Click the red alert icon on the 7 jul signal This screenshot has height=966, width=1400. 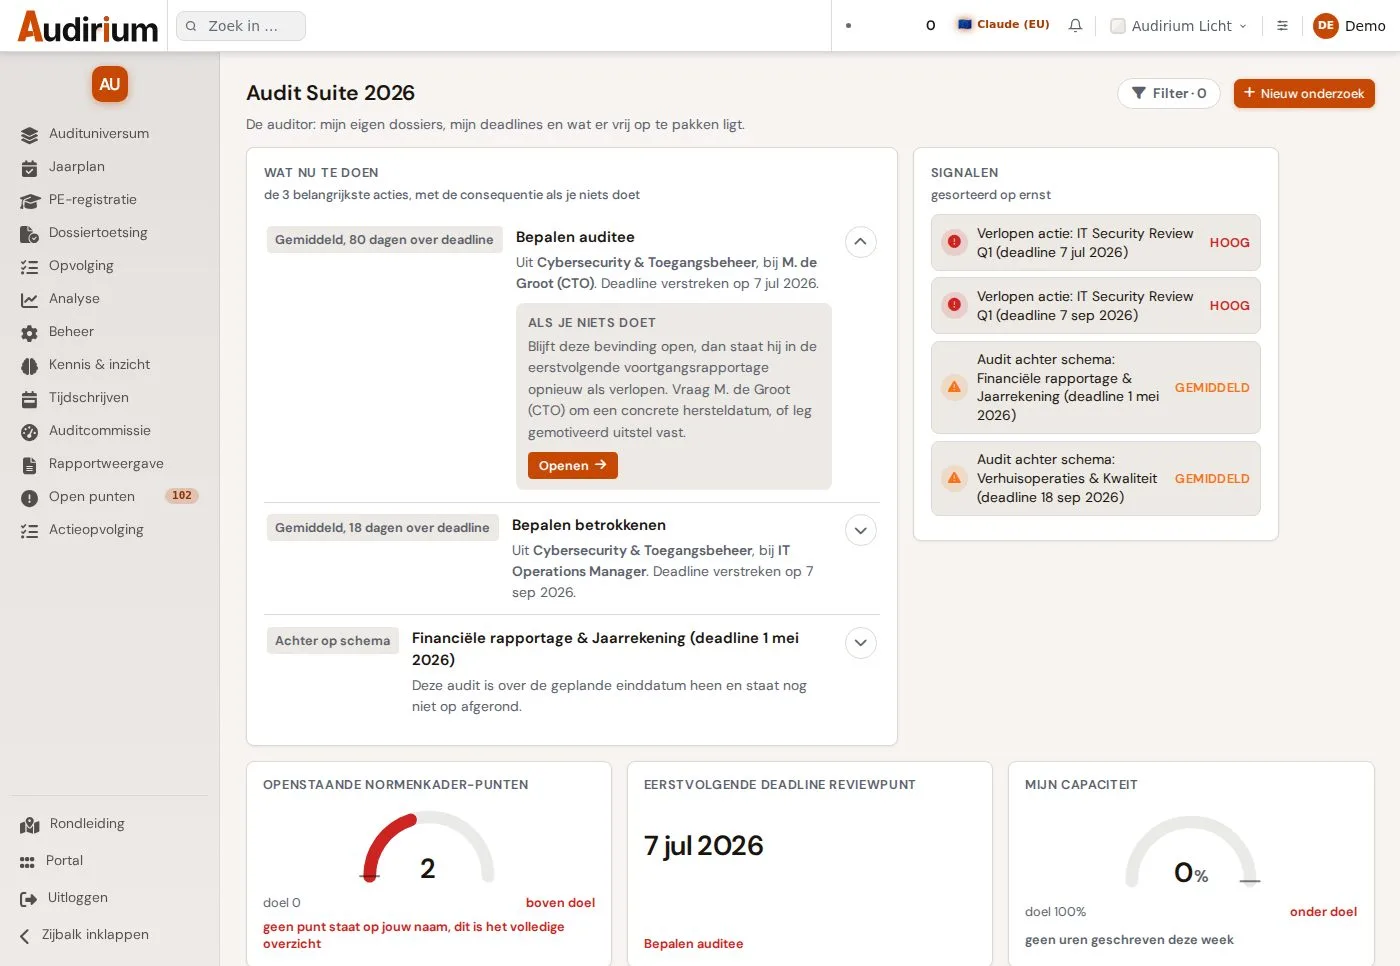pos(954,242)
